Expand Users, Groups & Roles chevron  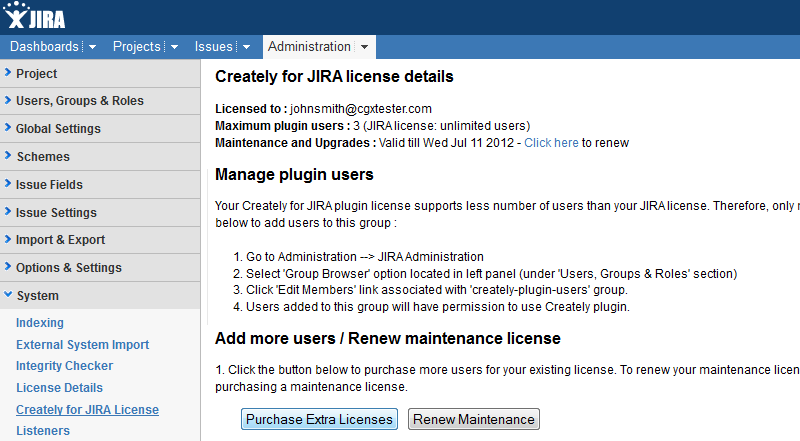(8, 100)
